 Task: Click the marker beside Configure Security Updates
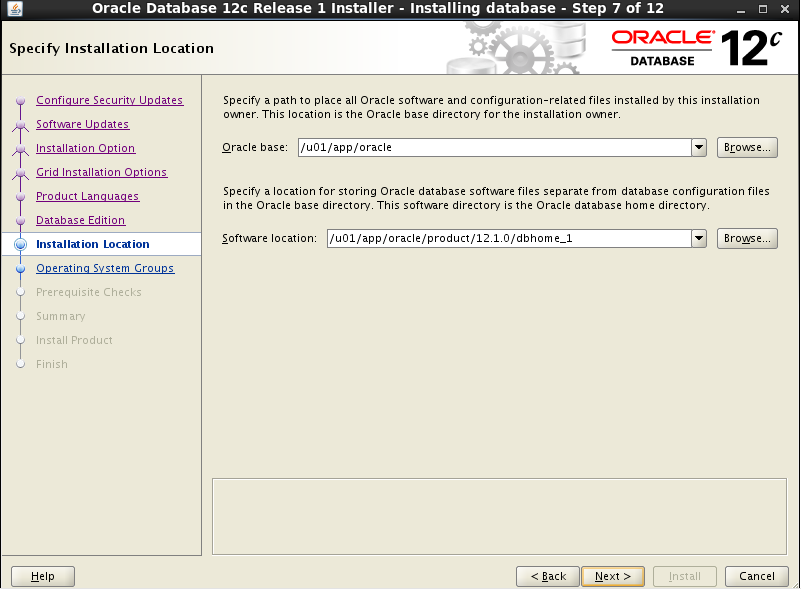click(21, 100)
